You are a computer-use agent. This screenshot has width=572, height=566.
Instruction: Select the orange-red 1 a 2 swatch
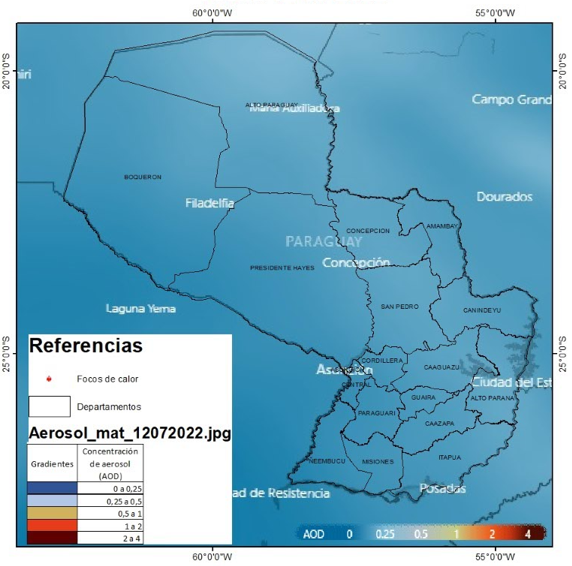pyautogui.click(x=52, y=526)
